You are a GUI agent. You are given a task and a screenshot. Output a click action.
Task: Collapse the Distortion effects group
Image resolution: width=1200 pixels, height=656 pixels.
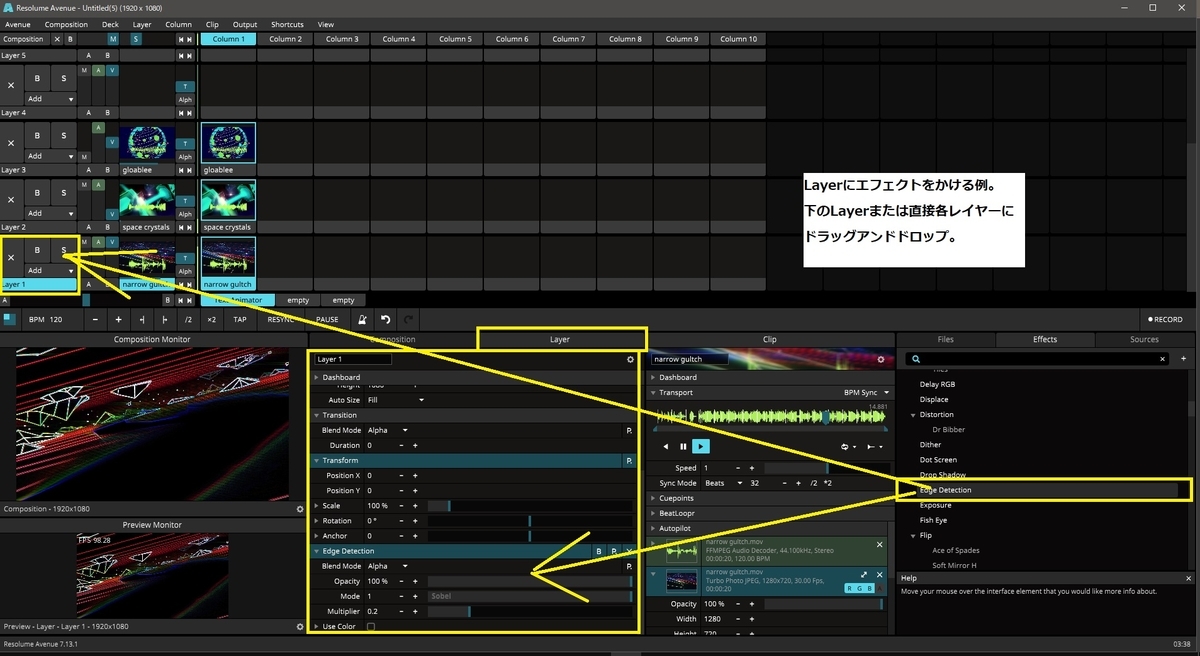coord(913,415)
